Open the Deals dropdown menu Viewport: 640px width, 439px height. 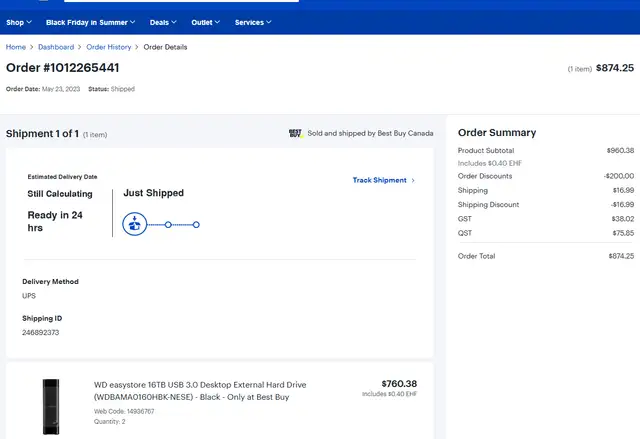[163, 22]
